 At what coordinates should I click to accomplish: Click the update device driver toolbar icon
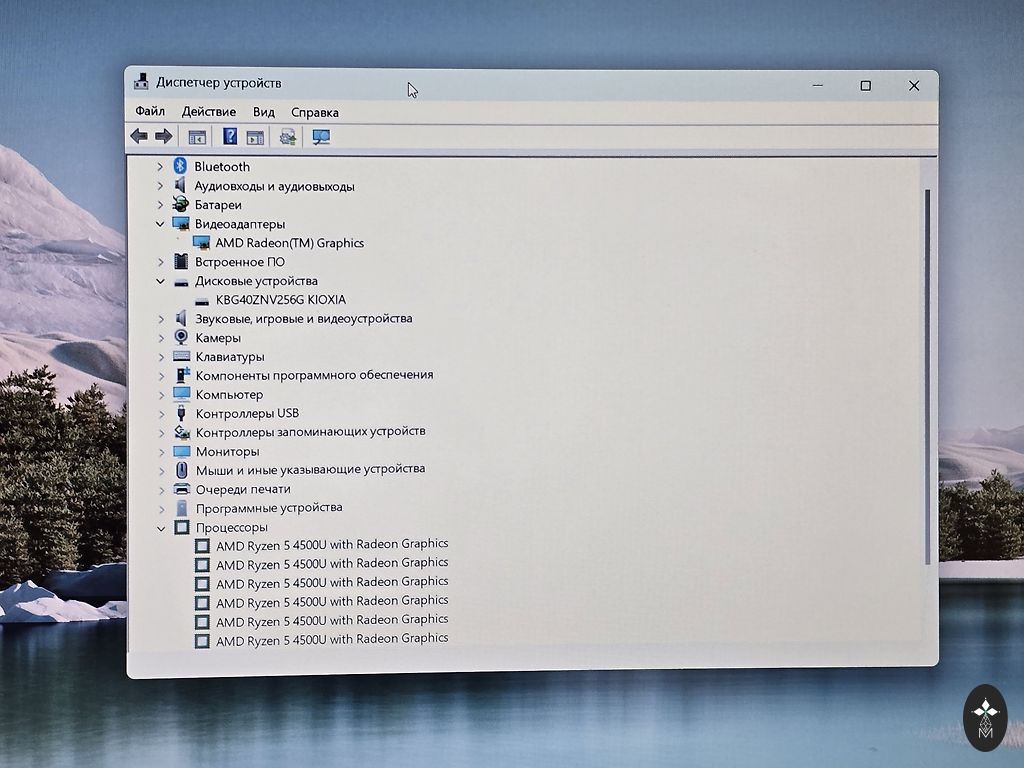coord(288,137)
